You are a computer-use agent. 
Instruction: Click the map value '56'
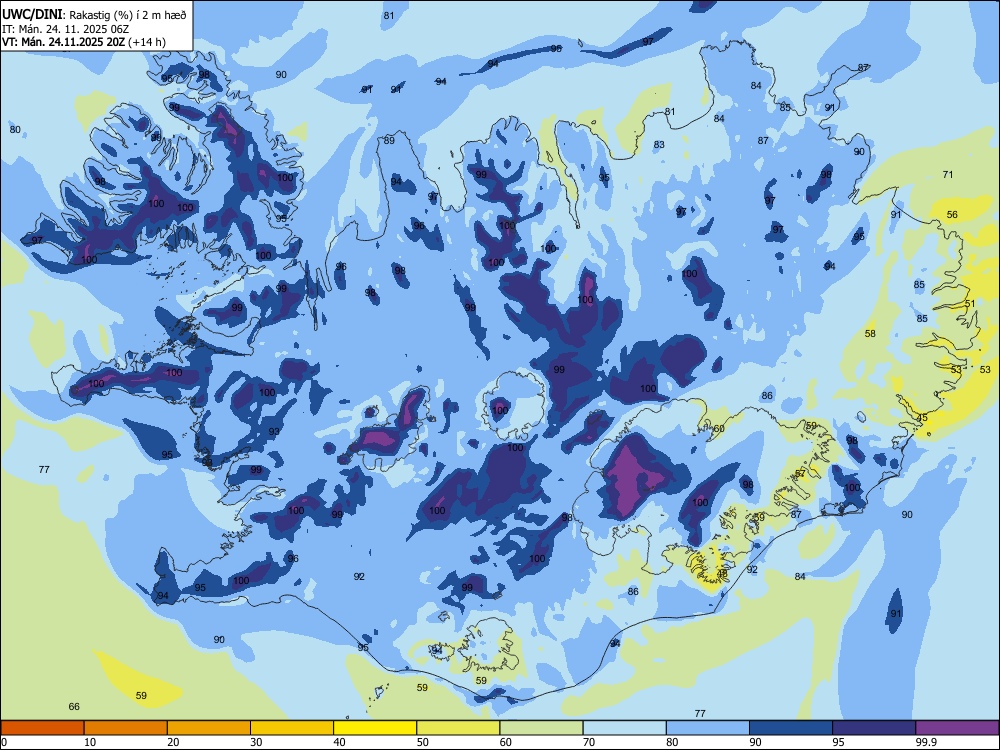(x=952, y=214)
